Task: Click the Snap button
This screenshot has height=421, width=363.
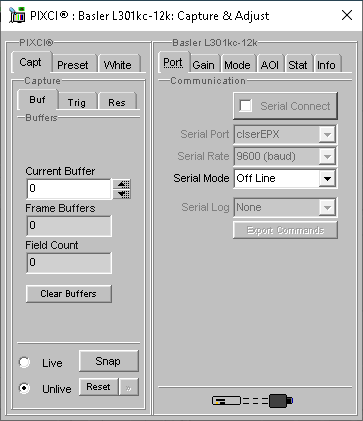Action: (109, 361)
